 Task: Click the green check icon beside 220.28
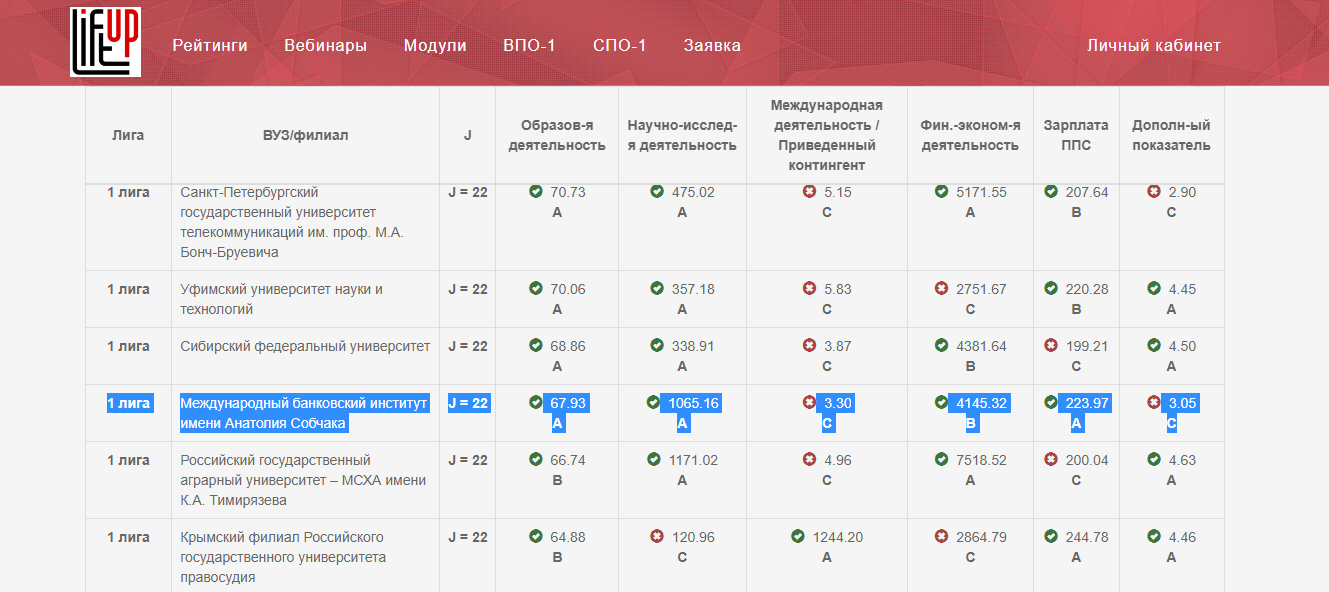tap(1051, 289)
